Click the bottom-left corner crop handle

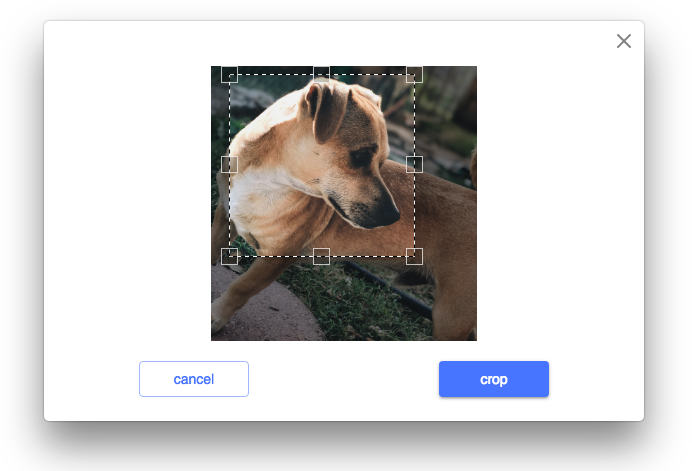pos(229,256)
